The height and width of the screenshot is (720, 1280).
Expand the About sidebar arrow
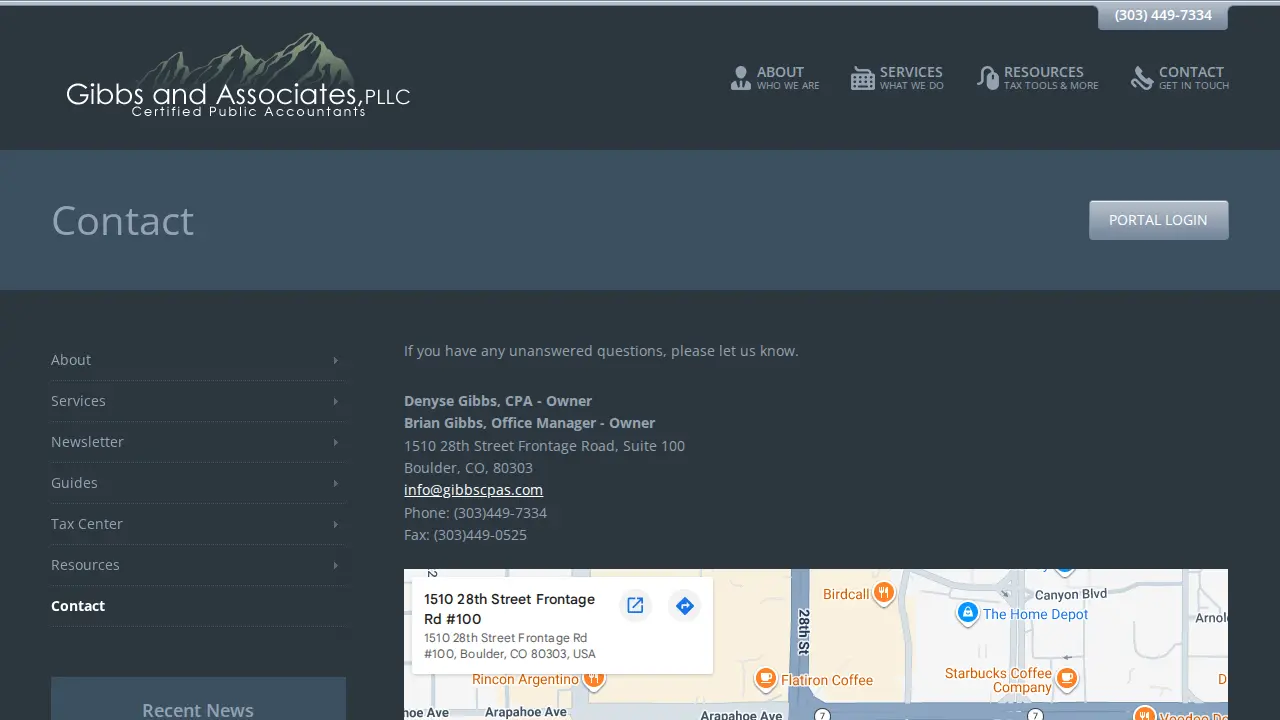335,360
